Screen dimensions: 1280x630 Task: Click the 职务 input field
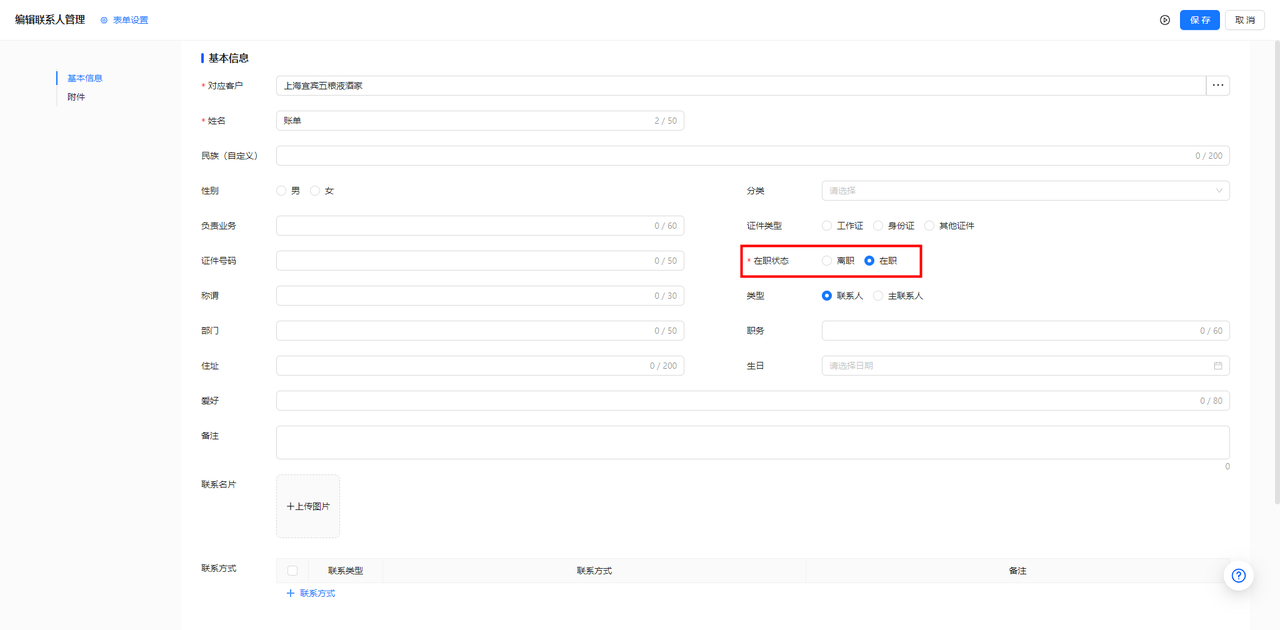[1026, 331]
